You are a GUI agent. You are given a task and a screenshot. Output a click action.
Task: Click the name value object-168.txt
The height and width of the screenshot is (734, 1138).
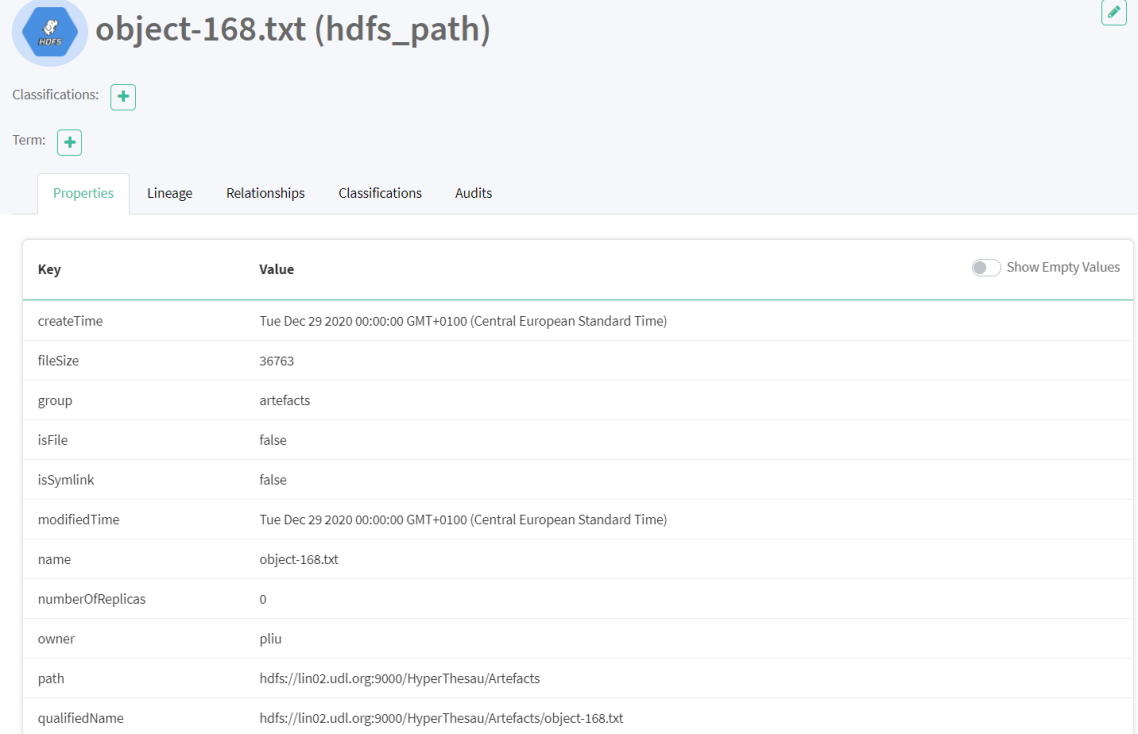pos(298,559)
